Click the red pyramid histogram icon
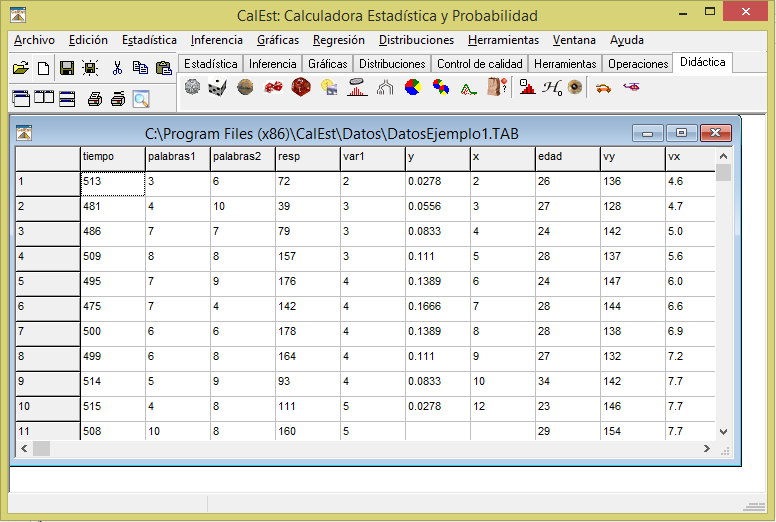776x522 pixels. coord(527,87)
